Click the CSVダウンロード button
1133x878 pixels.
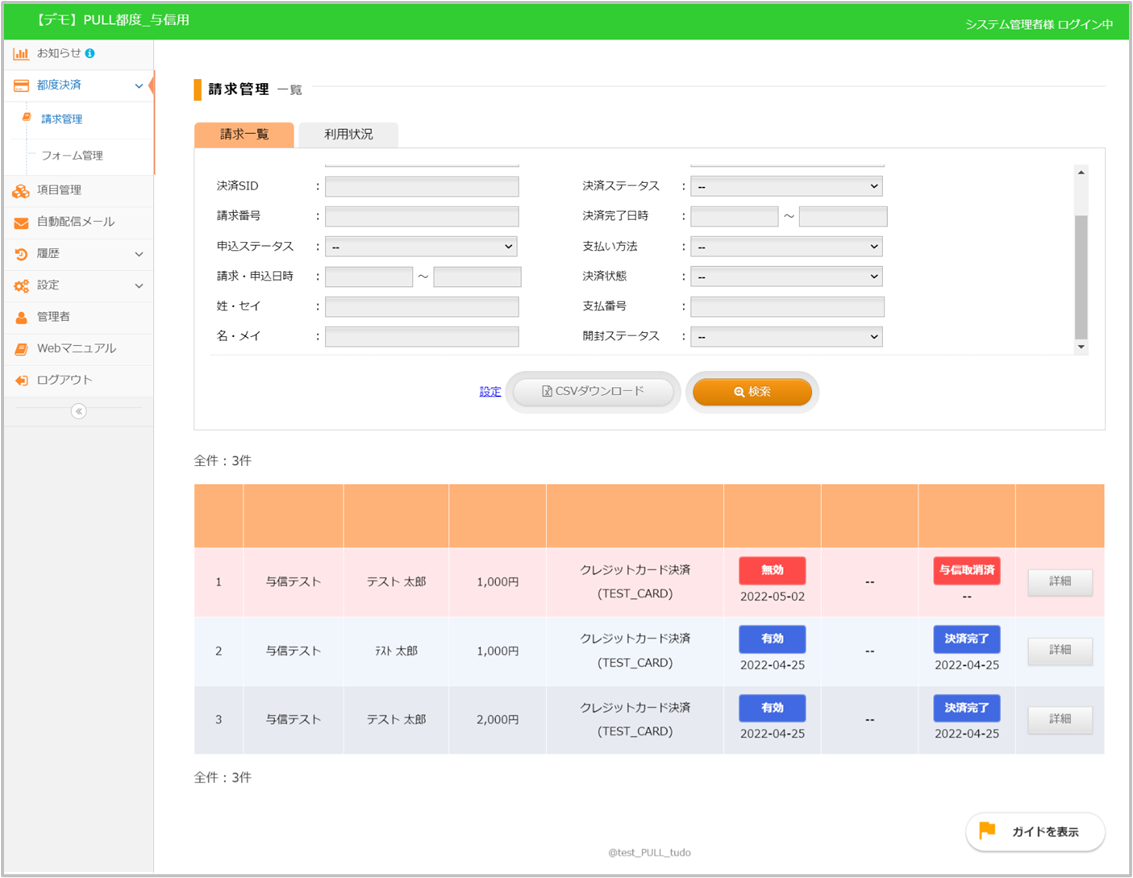click(x=593, y=392)
